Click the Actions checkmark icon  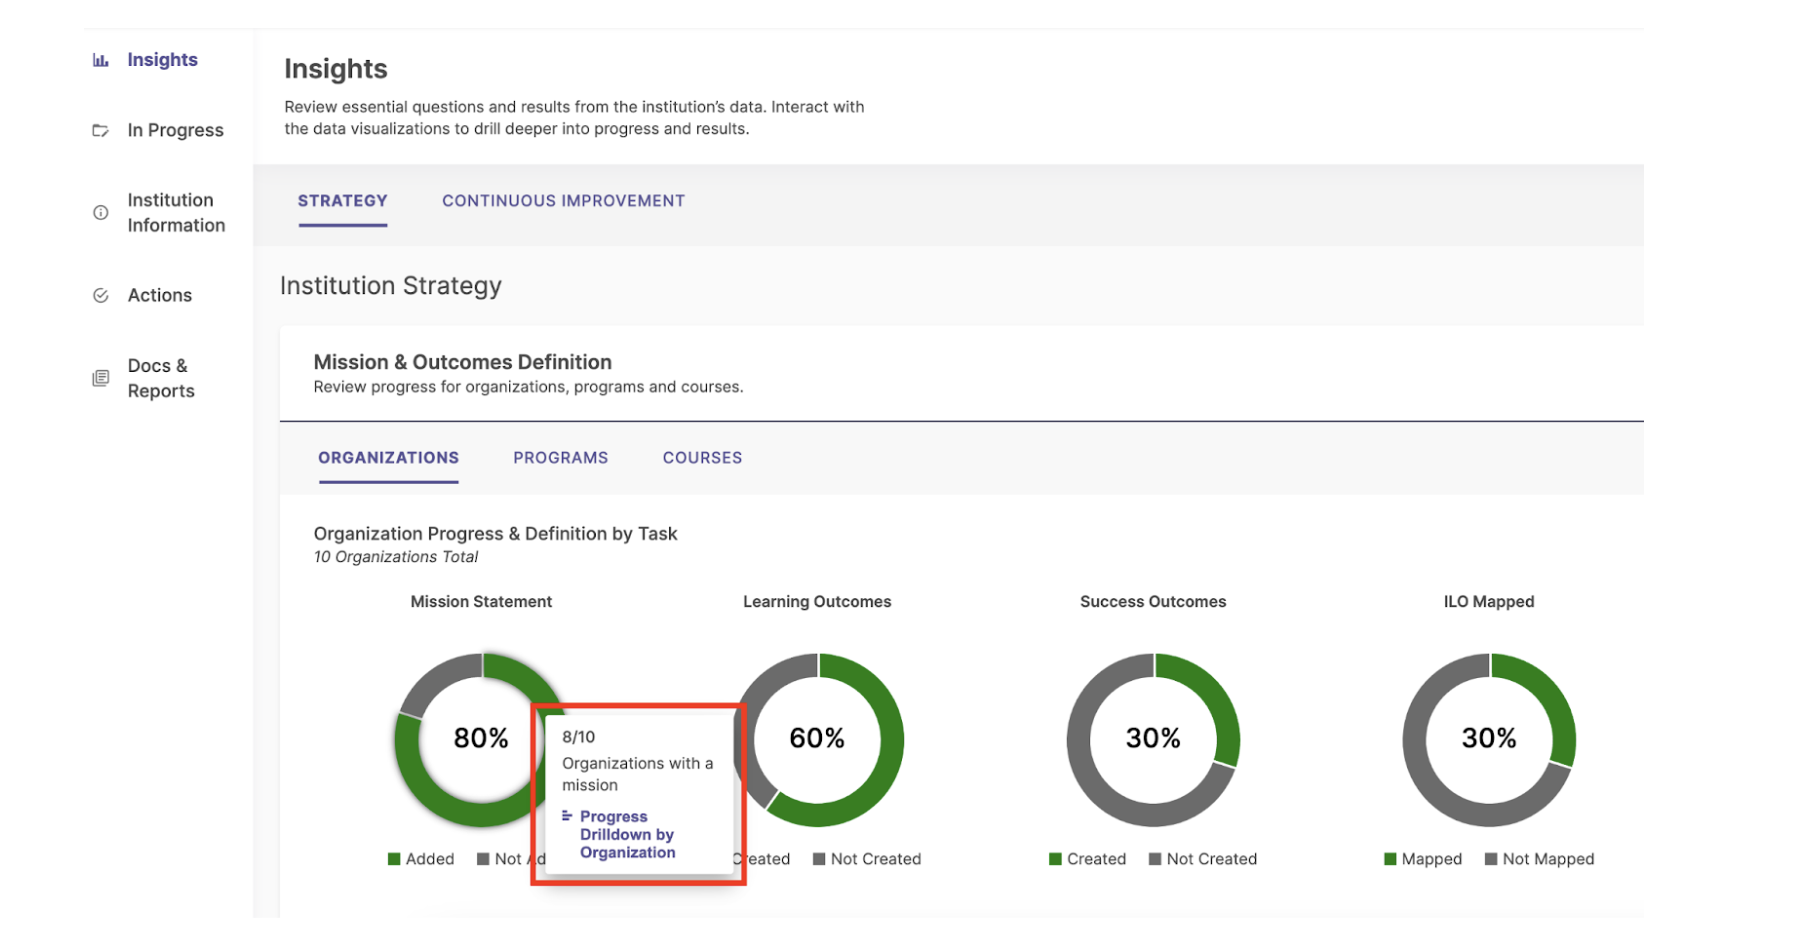[100, 294]
